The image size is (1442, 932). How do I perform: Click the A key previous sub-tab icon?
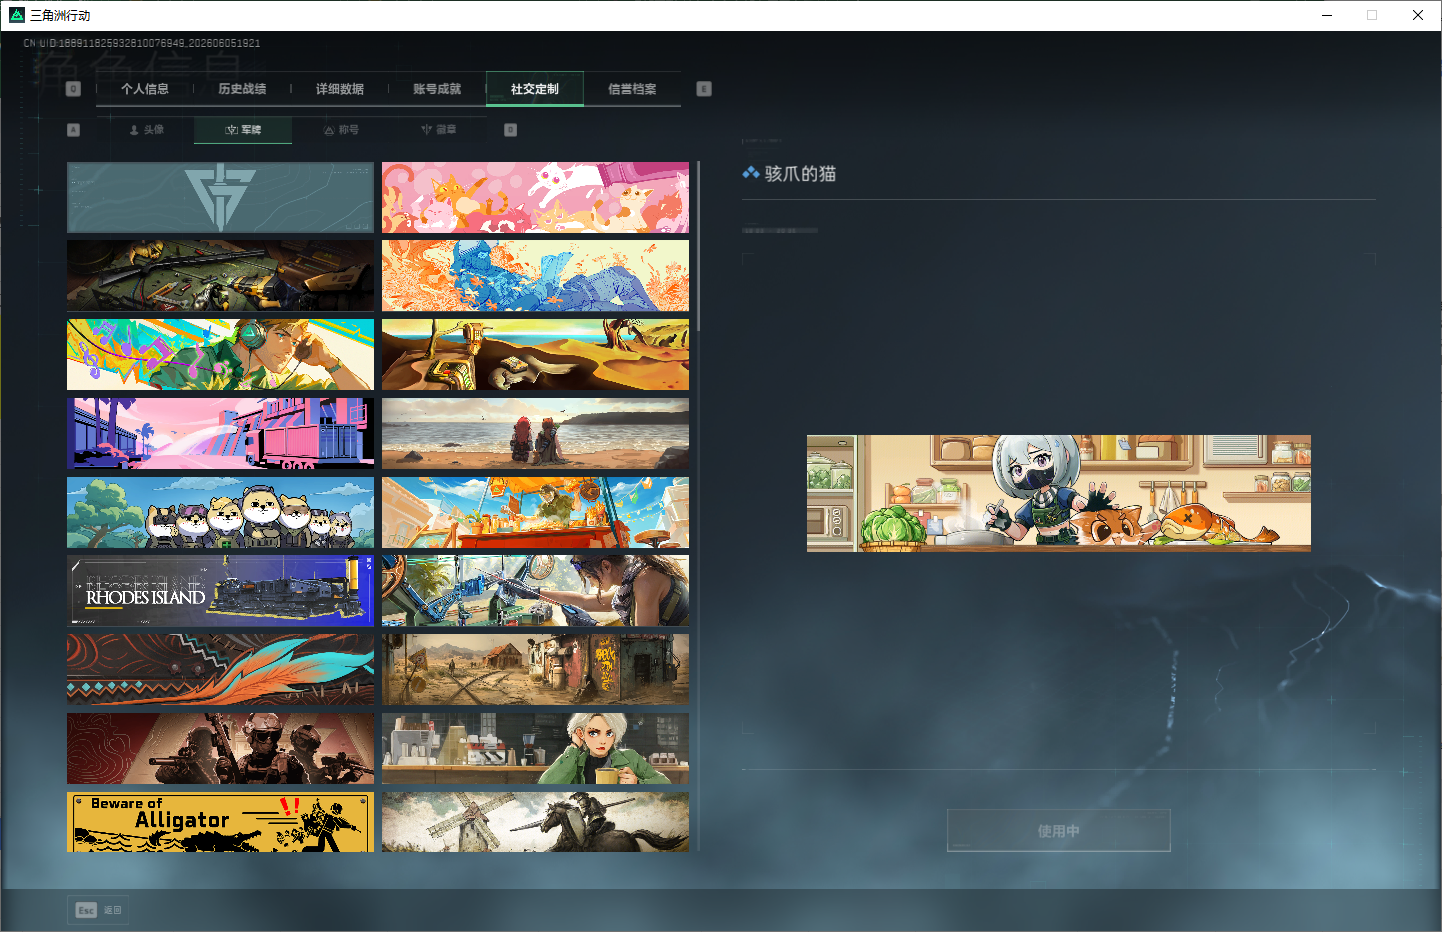pyautogui.click(x=73, y=130)
